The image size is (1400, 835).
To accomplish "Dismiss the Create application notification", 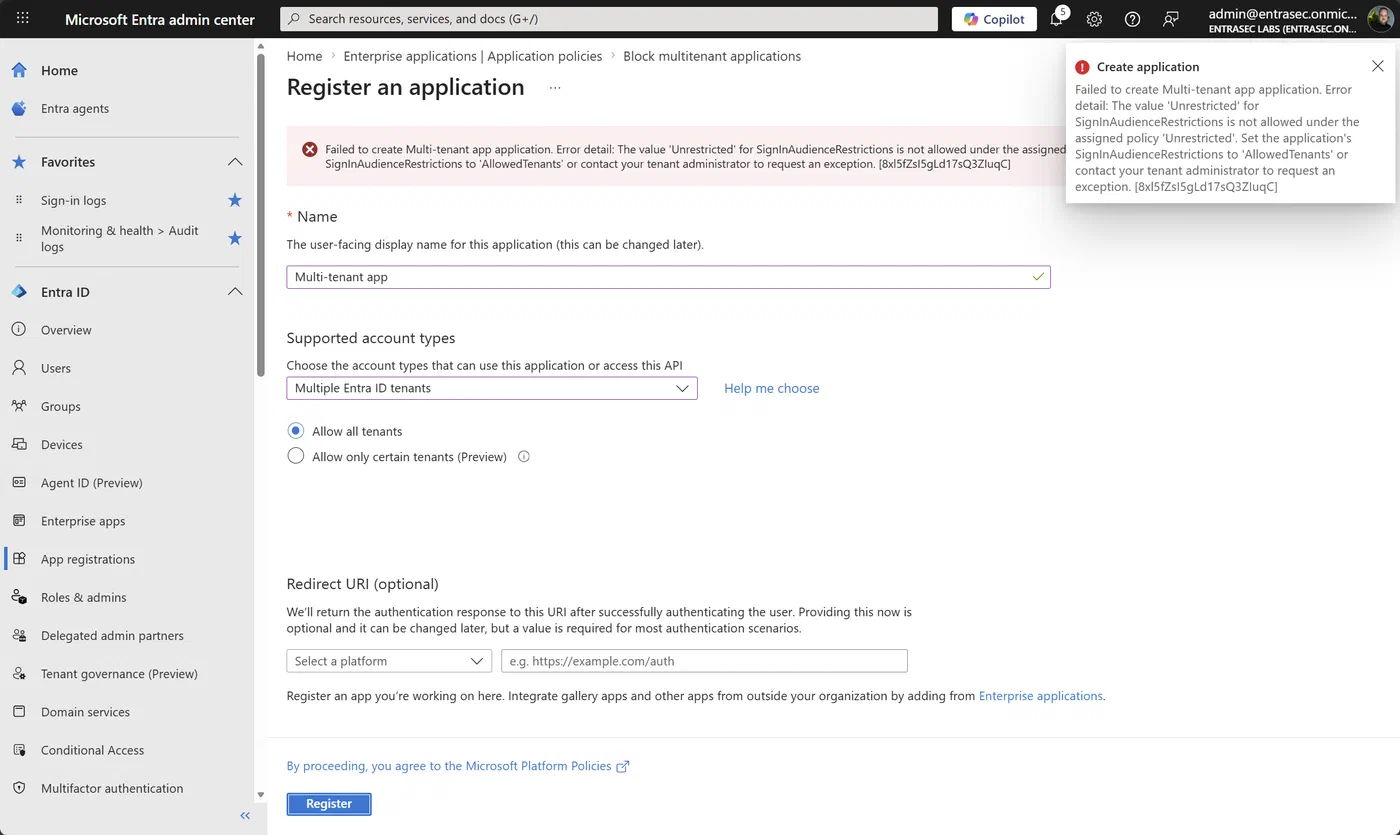I will click(x=1378, y=66).
